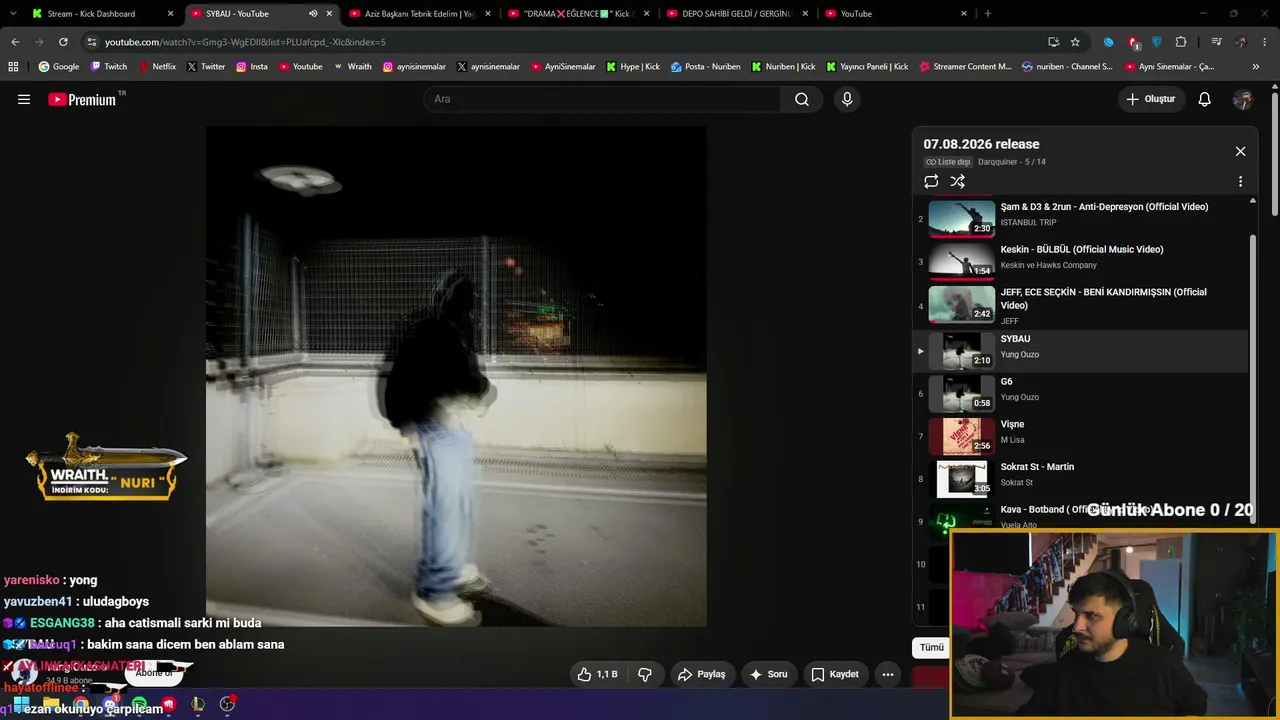Viewport: 1280px width, 720px height.
Task: Open the browser apps grid shortcut
Action: pyautogui.click(x=13, y=67)
